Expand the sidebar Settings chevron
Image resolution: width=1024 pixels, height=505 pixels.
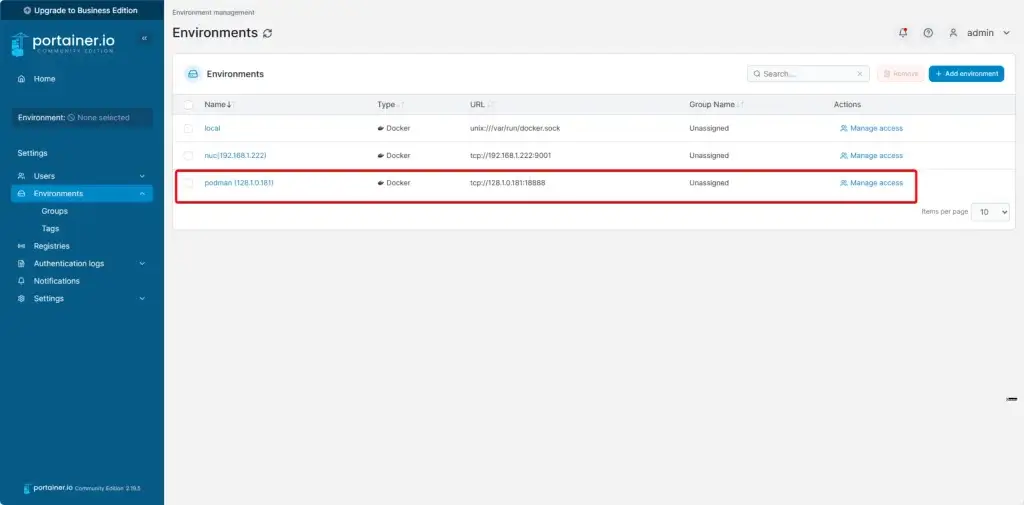[x=142, y=299]
